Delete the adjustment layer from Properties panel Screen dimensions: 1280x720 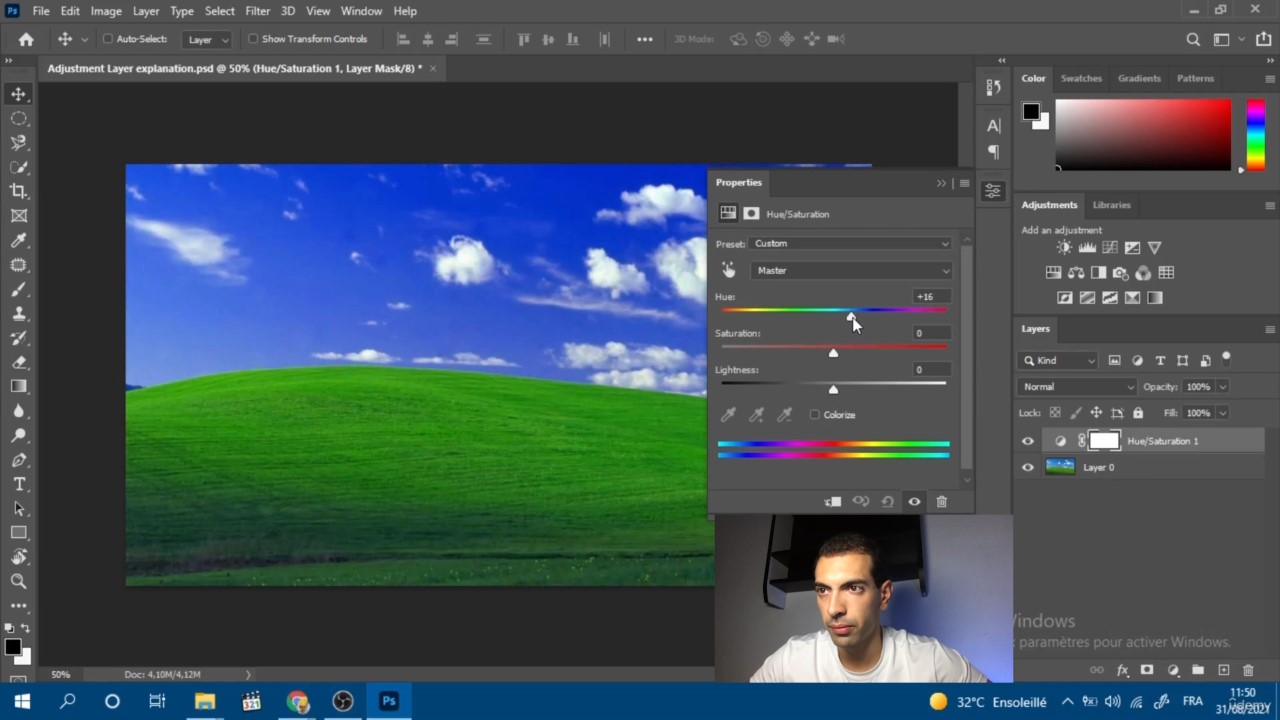(x=941, y=501)
